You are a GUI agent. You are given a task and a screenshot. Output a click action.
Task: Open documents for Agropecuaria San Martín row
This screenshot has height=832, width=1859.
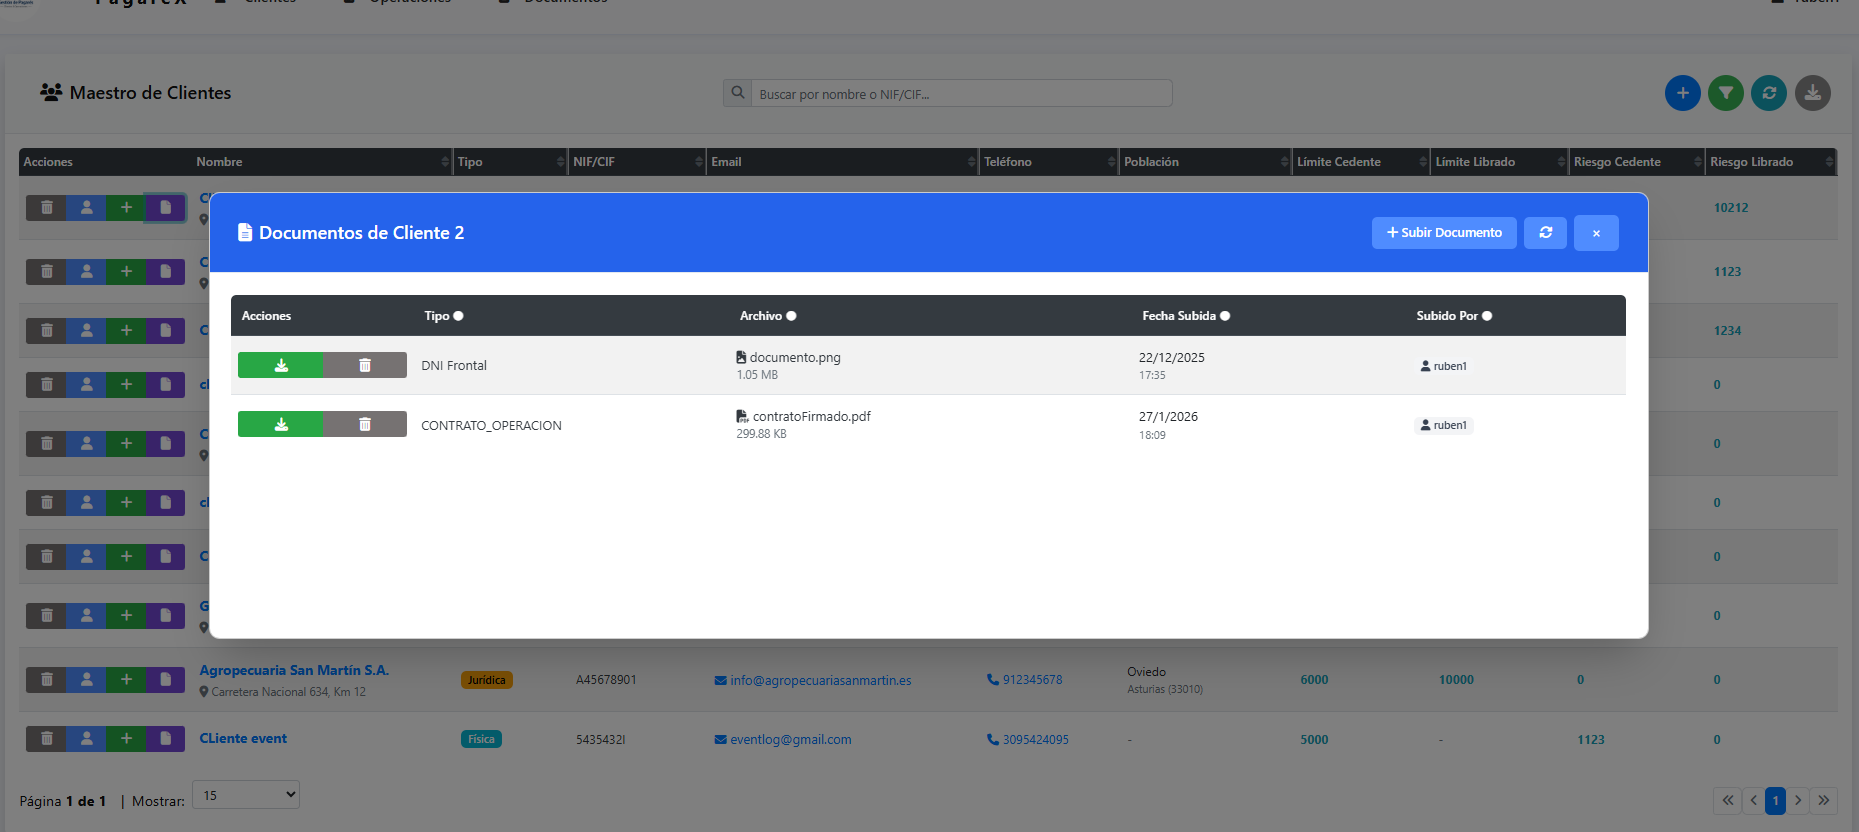click(165, 680)
